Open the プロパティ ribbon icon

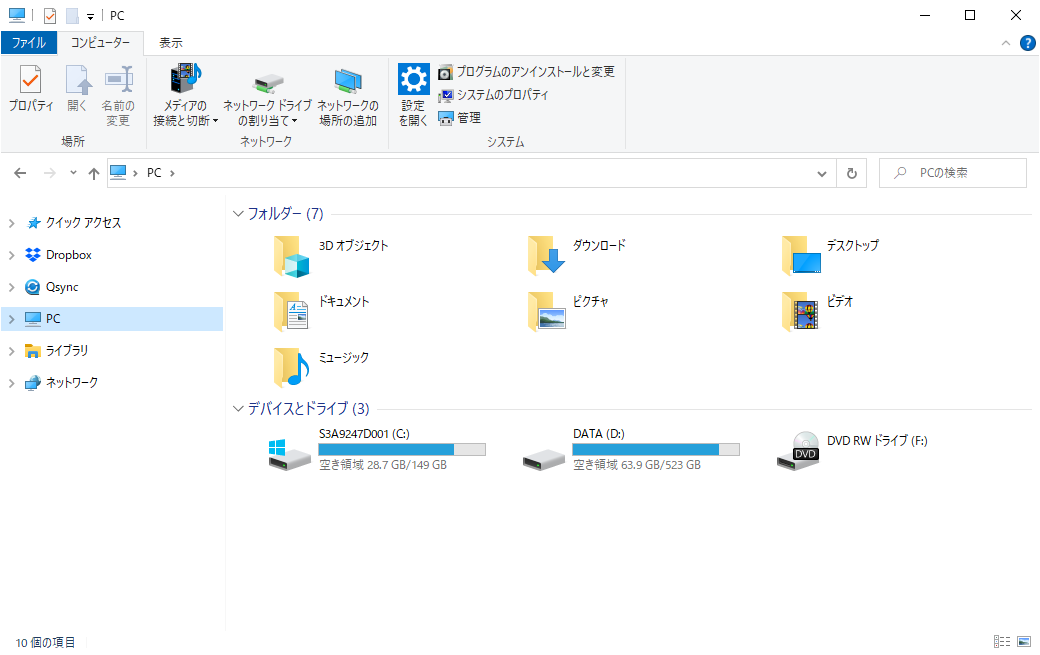coord(31,80)
